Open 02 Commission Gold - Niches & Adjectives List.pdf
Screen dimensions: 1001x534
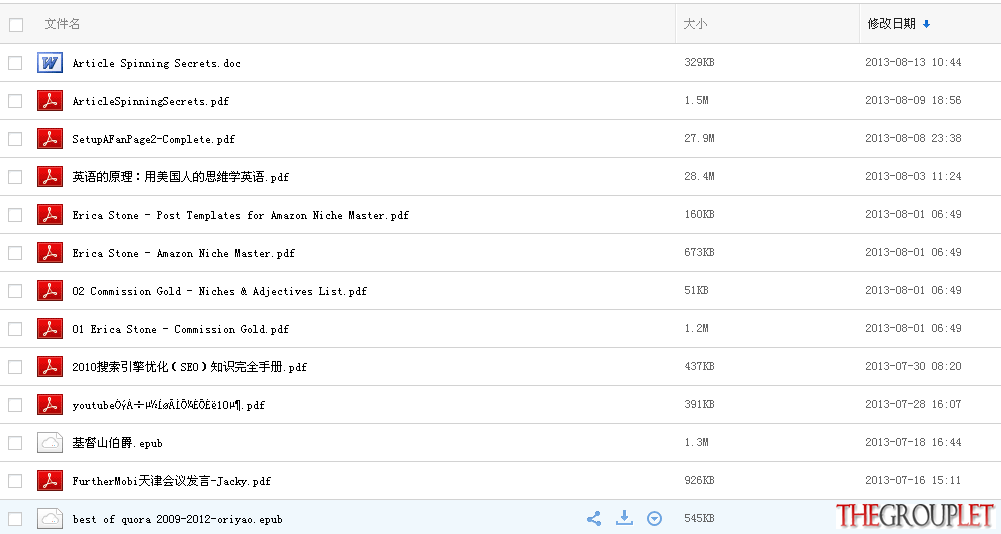point(220,291)
